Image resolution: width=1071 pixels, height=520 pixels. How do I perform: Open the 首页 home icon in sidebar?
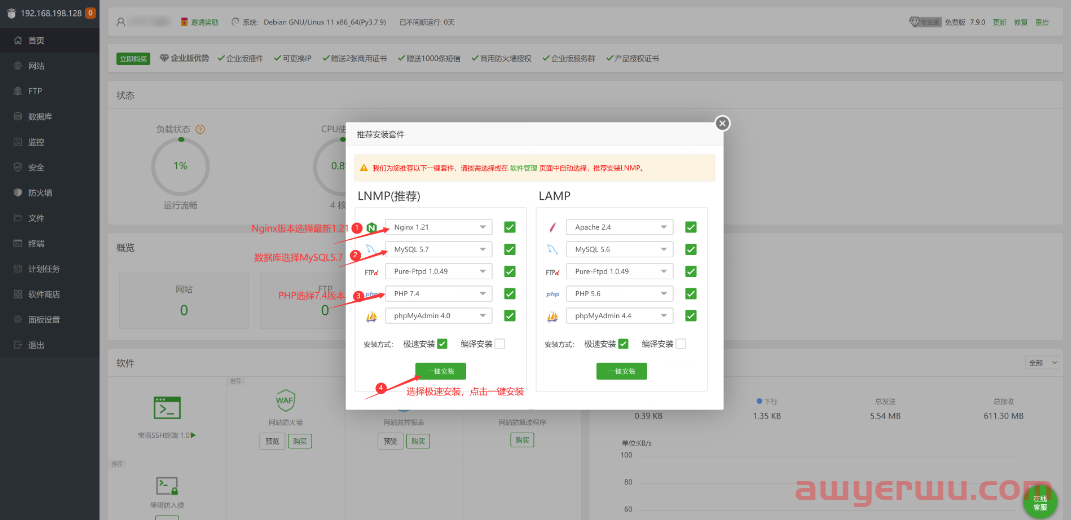click(x=18, y=41)
